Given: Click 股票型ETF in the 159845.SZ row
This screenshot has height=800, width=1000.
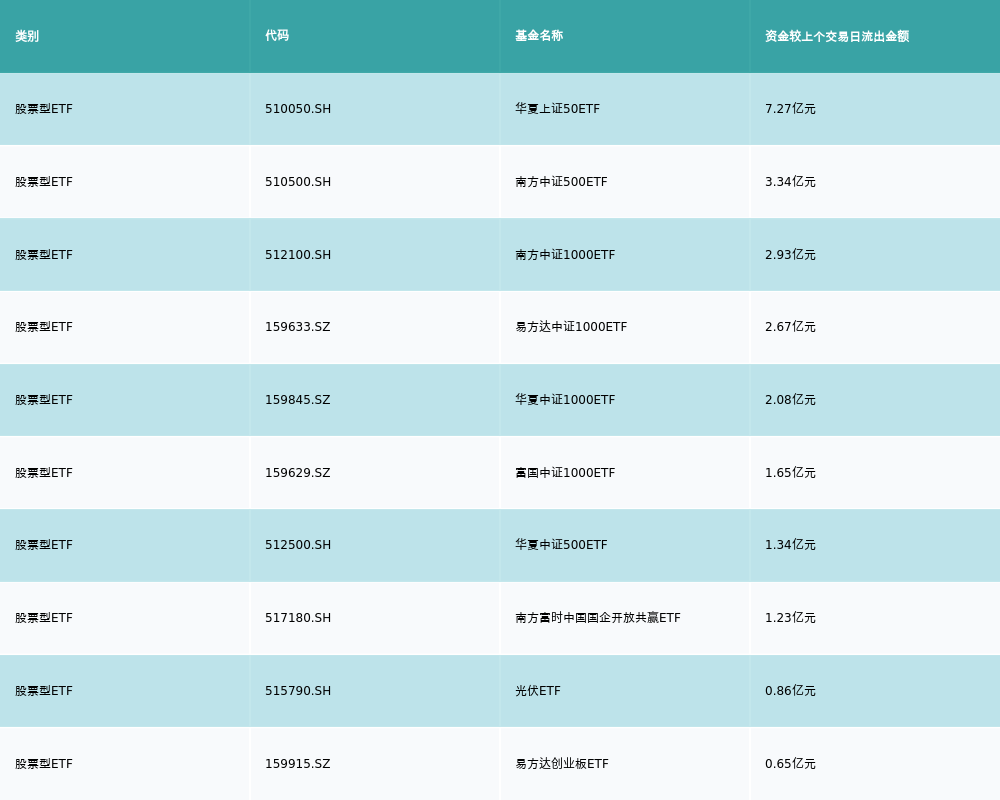Looking at the screenshot, I should [44, 400].
